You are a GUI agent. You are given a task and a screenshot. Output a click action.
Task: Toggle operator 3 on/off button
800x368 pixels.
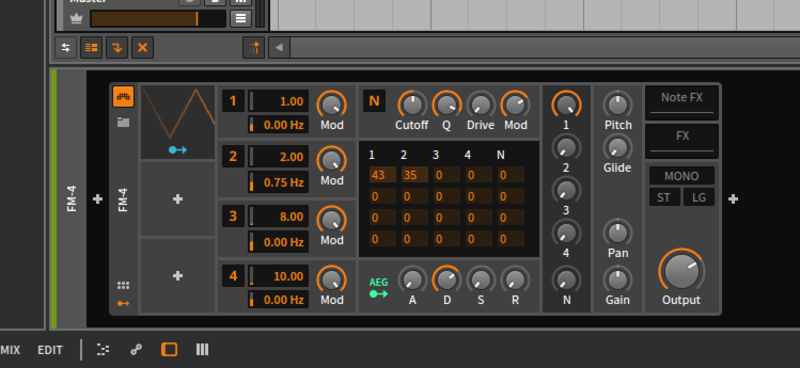click(233, 216)
